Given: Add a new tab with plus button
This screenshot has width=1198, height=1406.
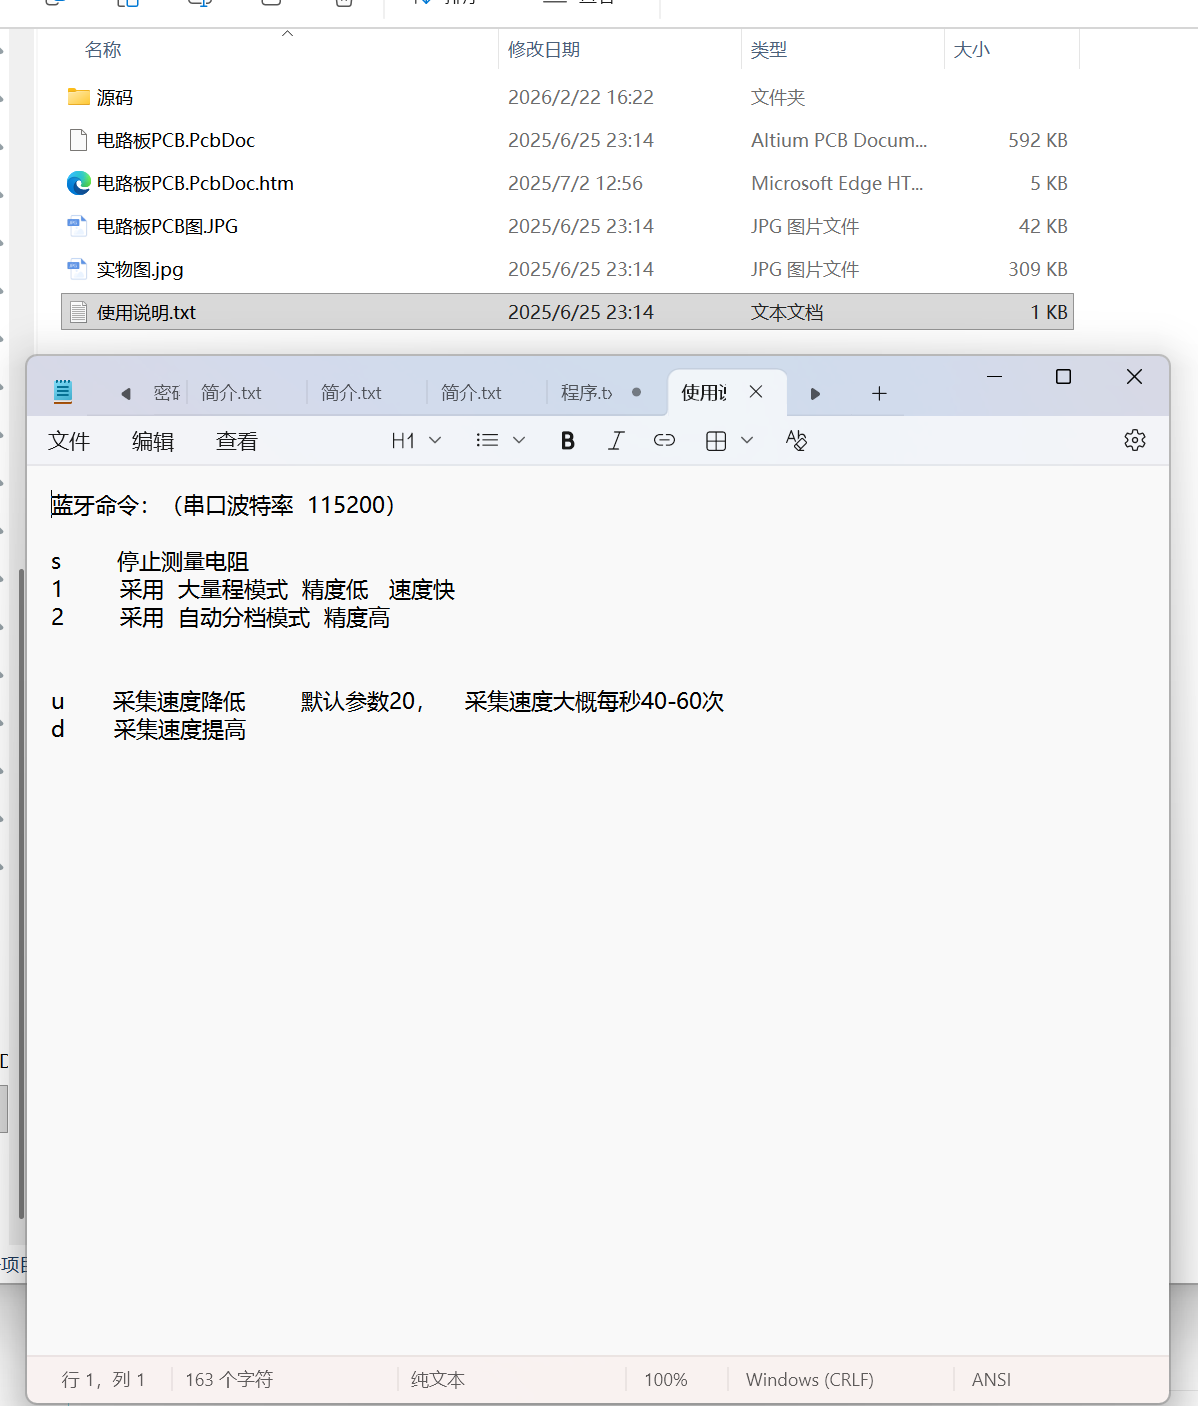Looking at the screenshot, I should pos(879,394).
